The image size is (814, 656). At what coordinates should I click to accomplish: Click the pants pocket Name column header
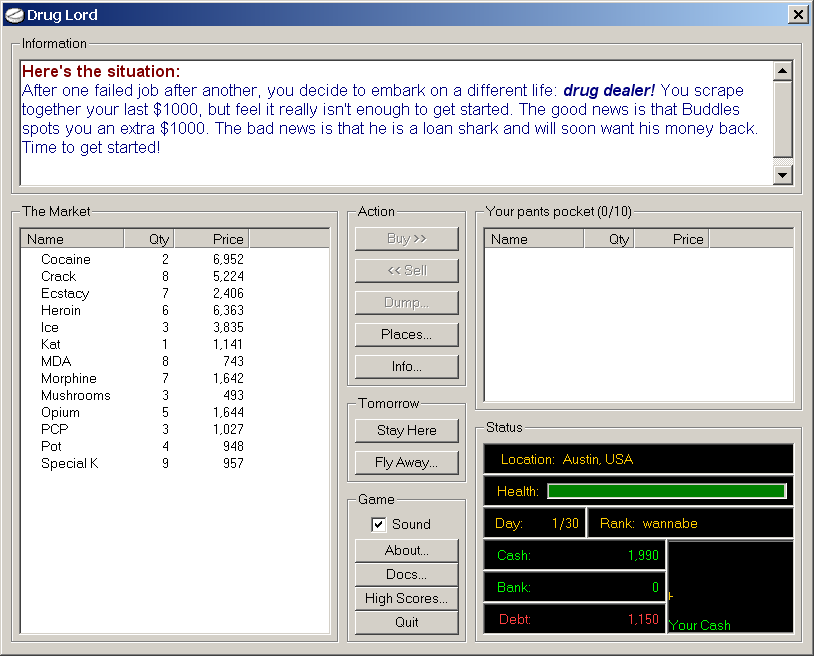point(534,239)
